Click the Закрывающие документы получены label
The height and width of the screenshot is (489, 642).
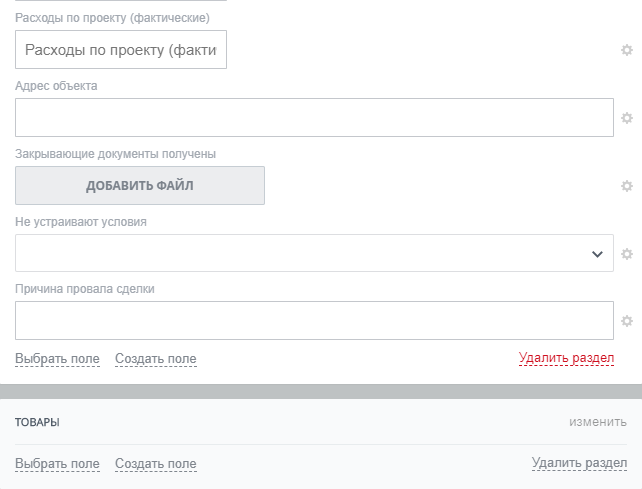(116, 154)
